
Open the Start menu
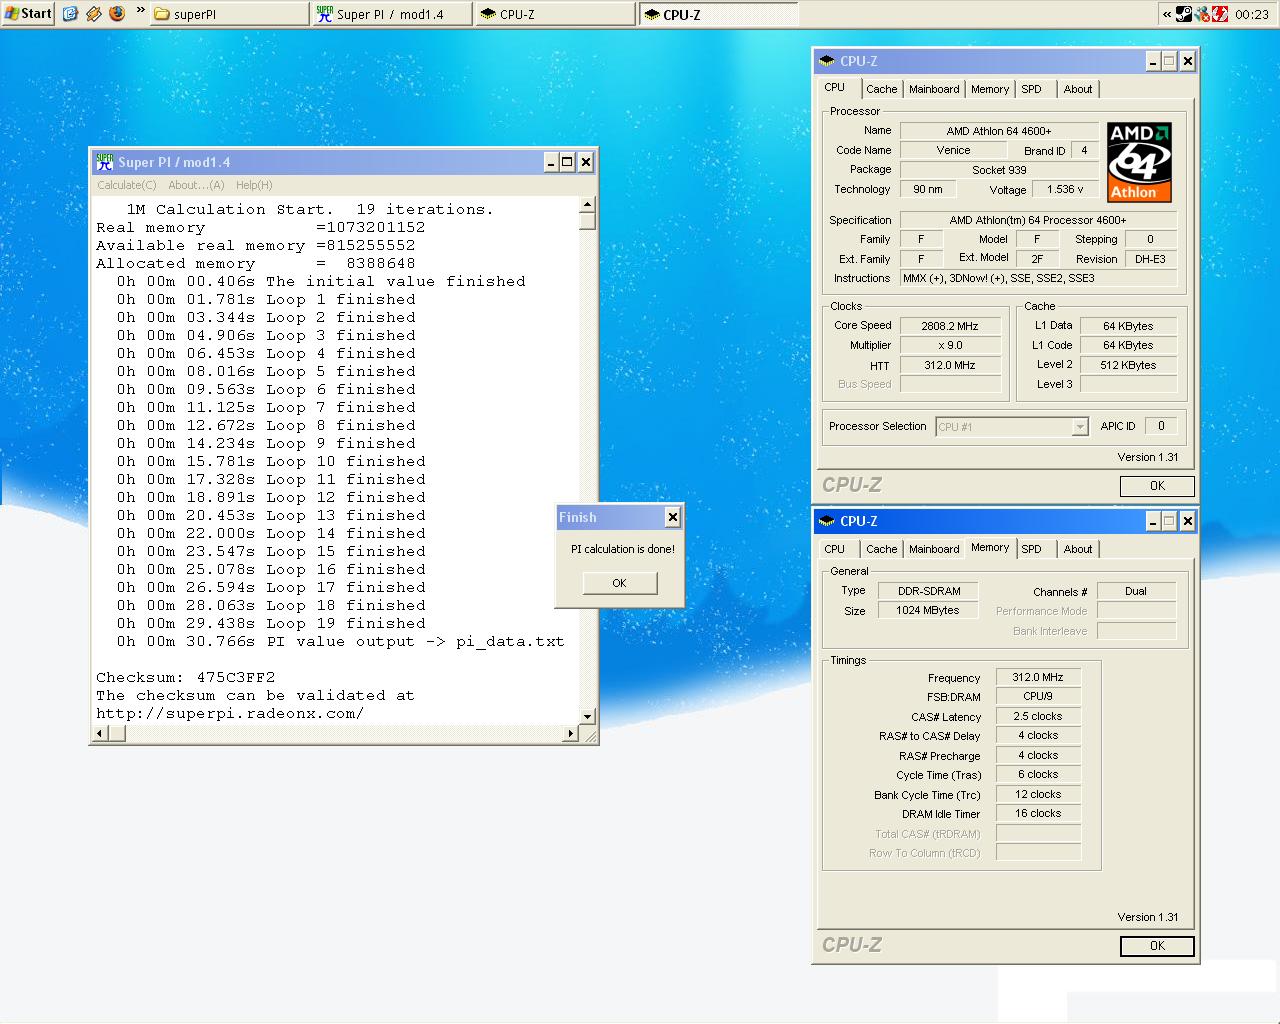coord(28,13)
